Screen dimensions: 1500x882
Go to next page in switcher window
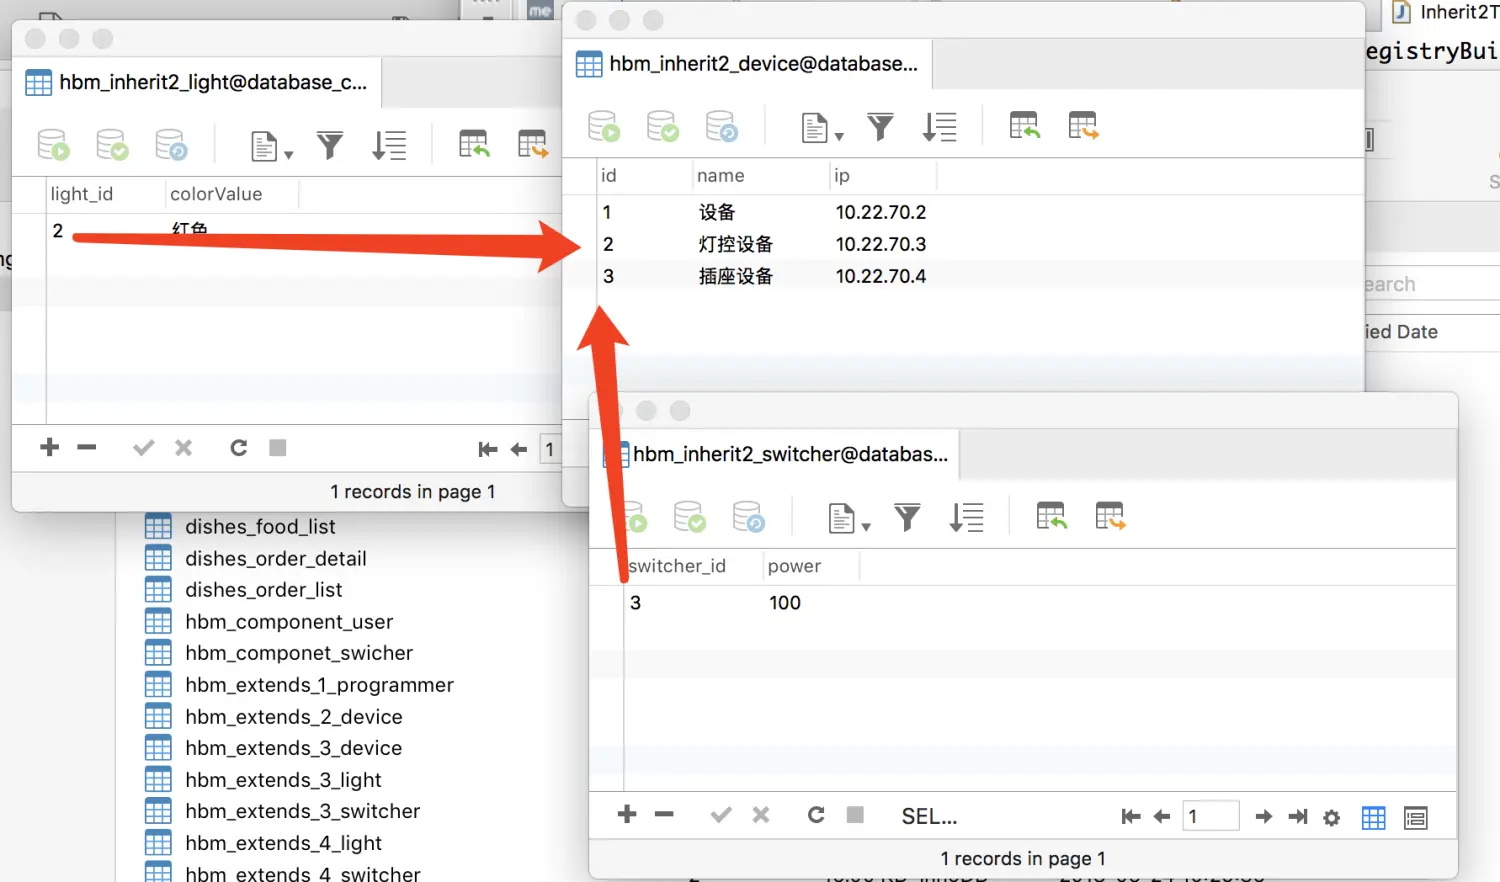(1264, 817)
